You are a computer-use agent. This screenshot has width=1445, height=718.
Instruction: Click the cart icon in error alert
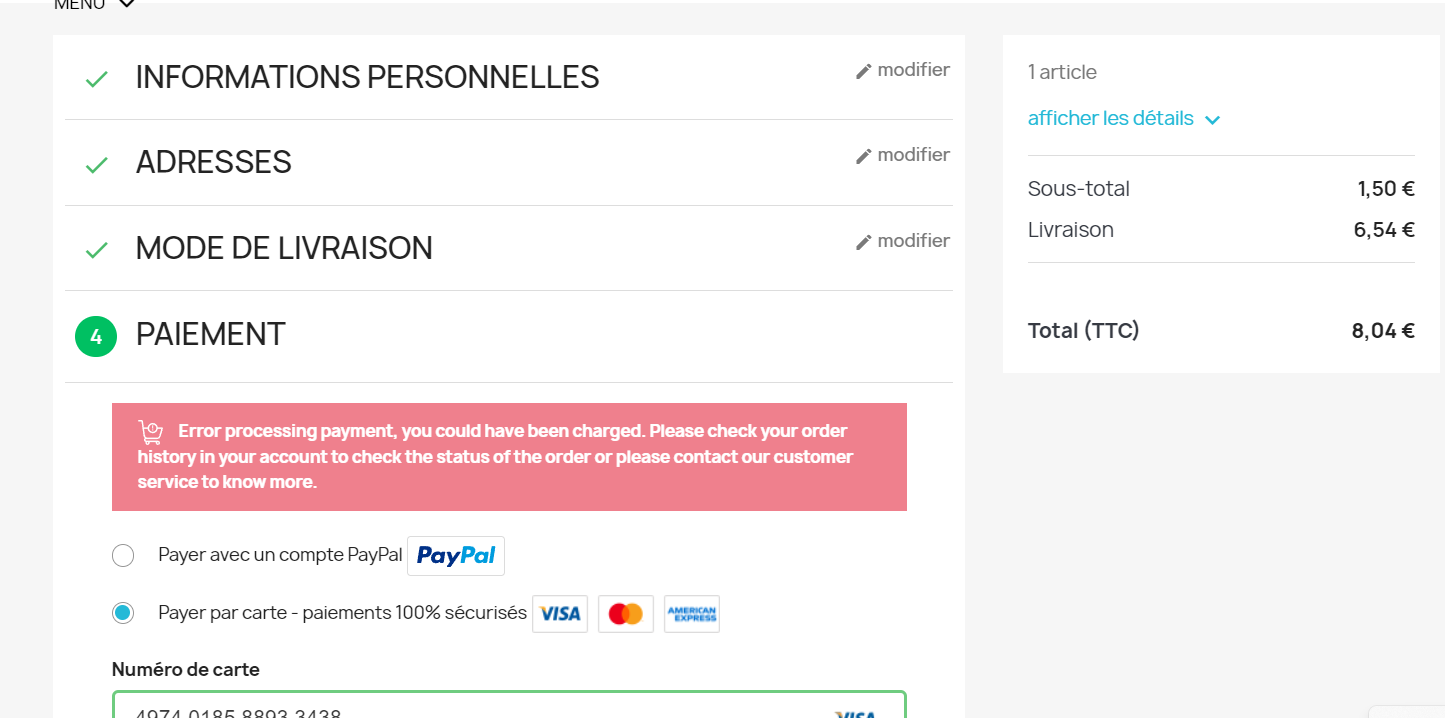[151, 432]
